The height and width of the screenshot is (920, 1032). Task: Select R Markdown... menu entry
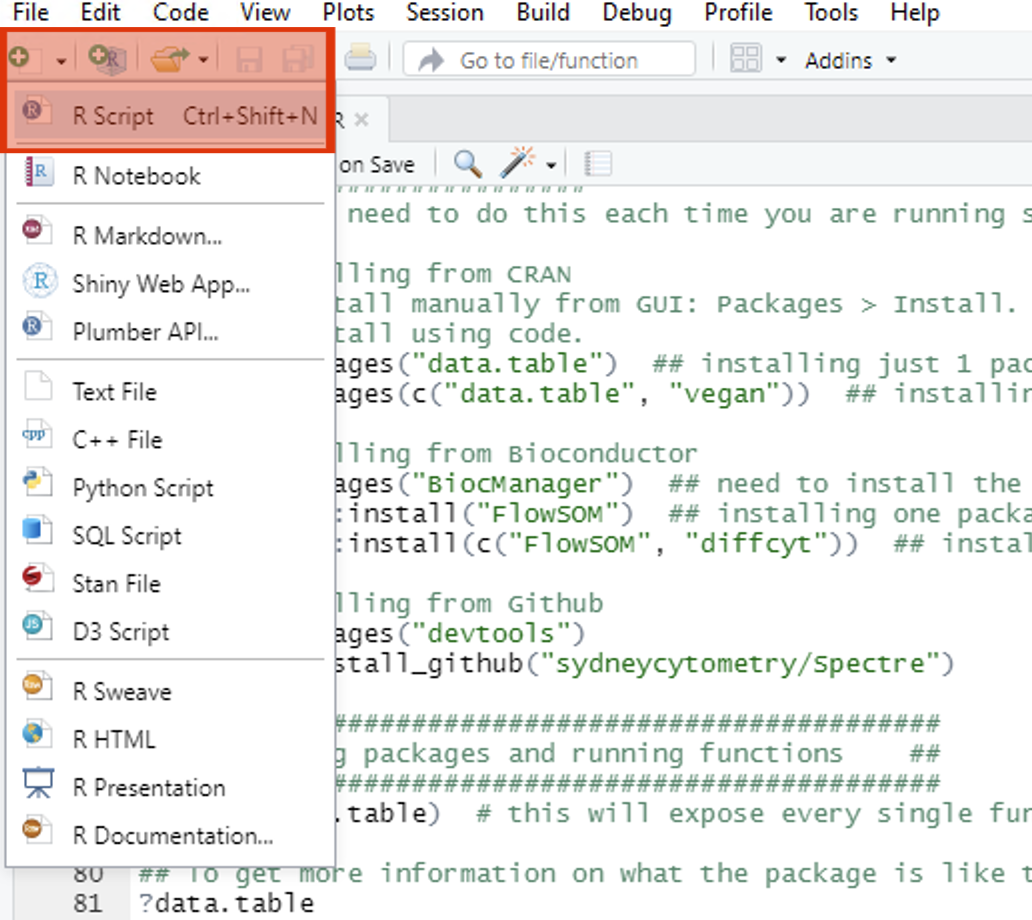coord(147,236)
